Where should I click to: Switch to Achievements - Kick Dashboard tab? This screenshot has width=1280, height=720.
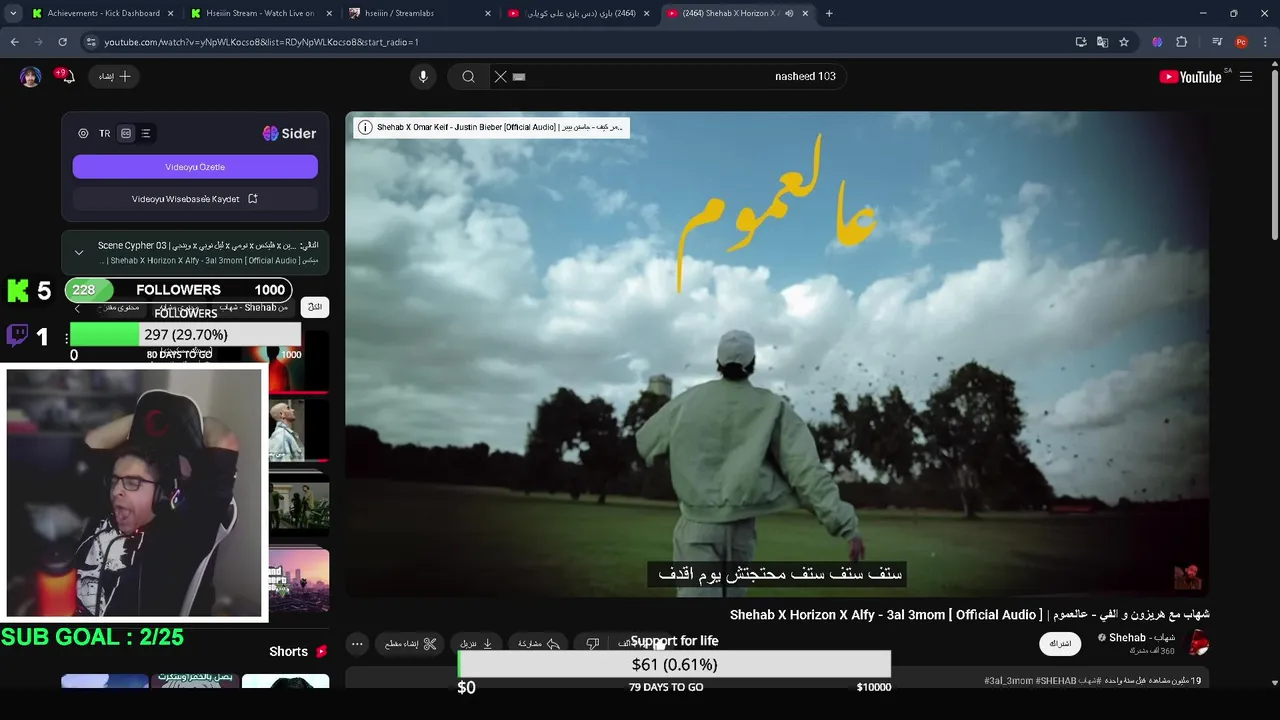pos(103,13)
